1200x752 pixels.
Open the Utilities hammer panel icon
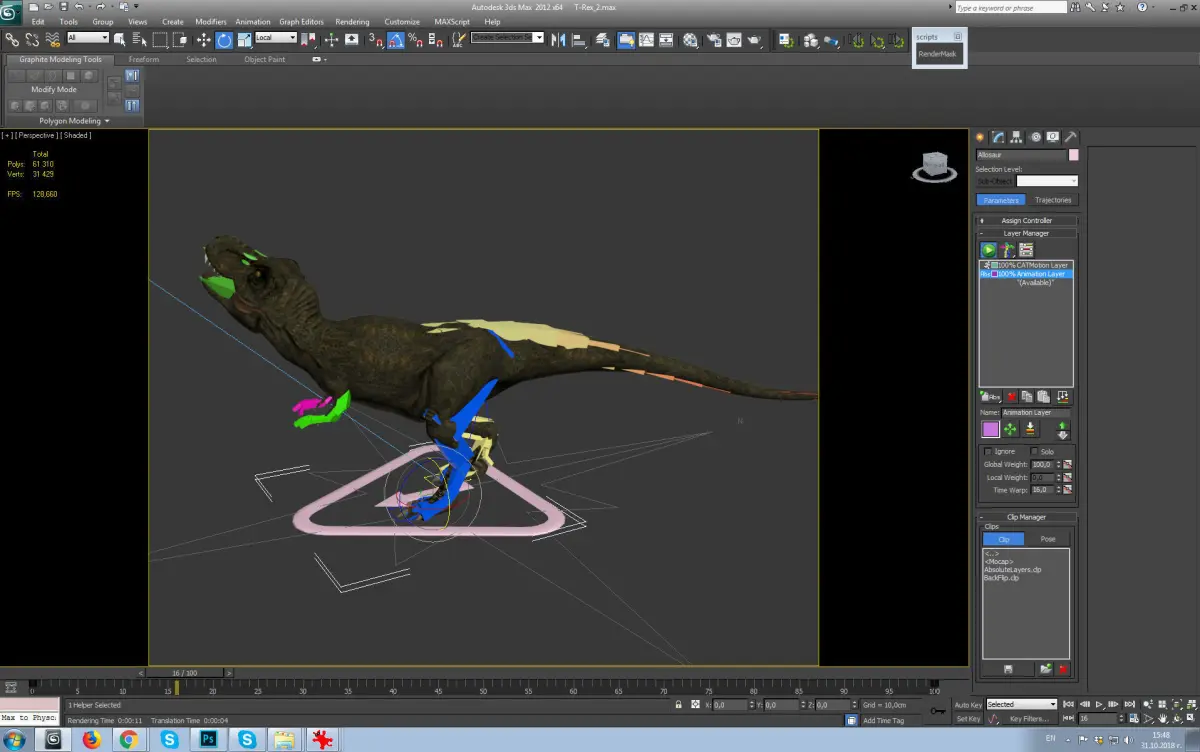point(1069,137)
